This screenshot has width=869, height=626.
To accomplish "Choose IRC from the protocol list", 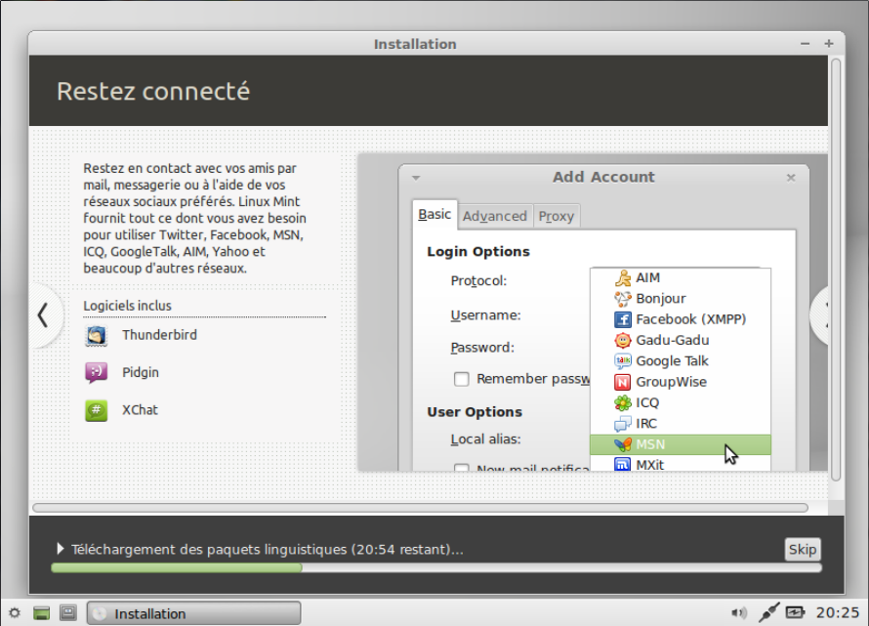I will click(681, 424).
